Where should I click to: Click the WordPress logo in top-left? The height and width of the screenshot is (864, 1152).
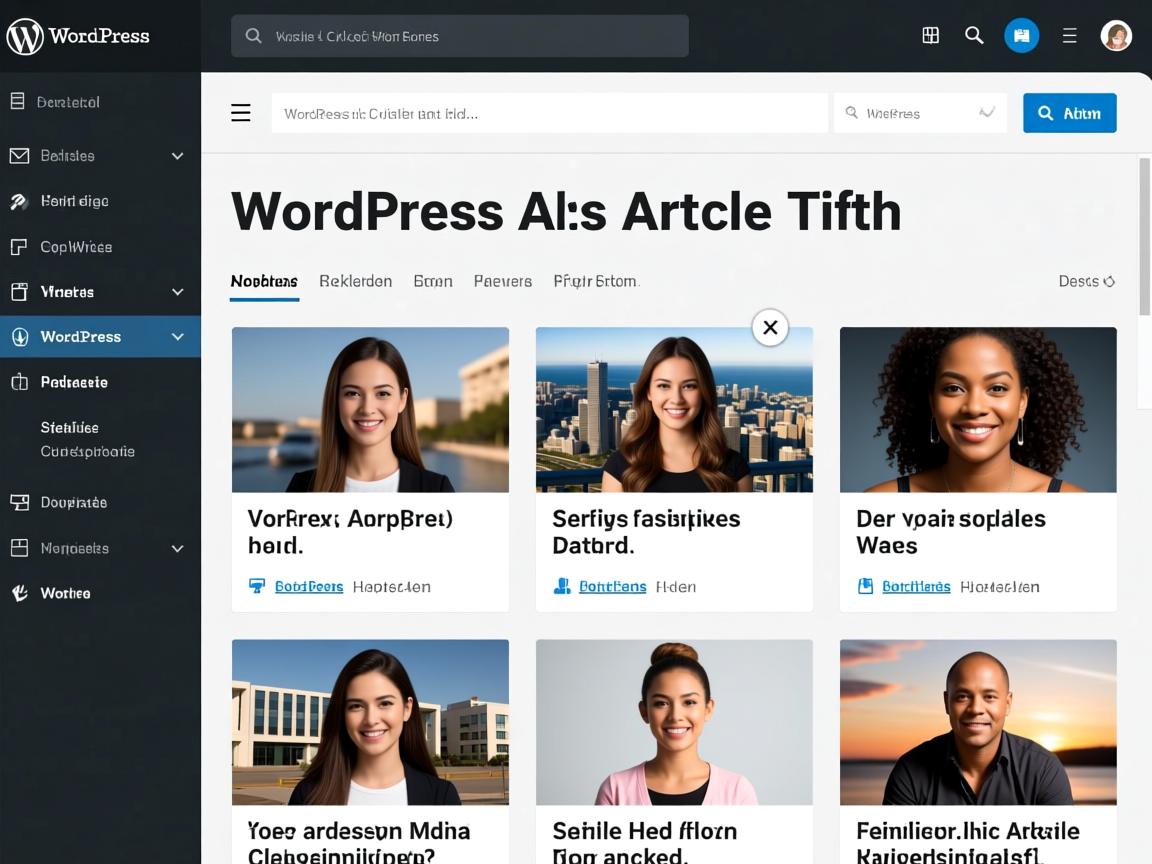point(25,36)
